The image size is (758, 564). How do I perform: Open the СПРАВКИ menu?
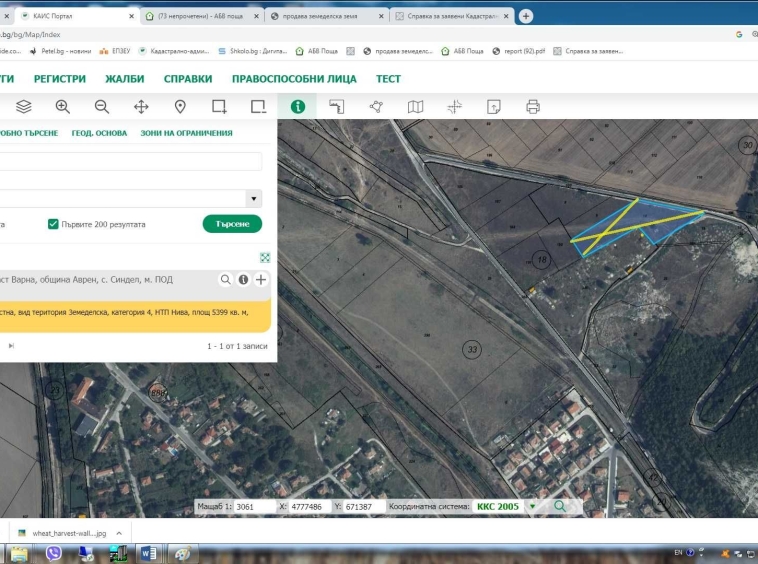click(x=188, y=79)
